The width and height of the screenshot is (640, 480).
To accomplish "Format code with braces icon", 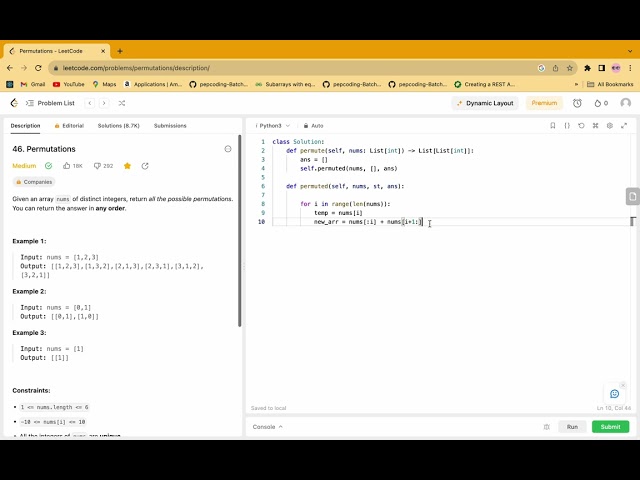I will pos(567,126).
